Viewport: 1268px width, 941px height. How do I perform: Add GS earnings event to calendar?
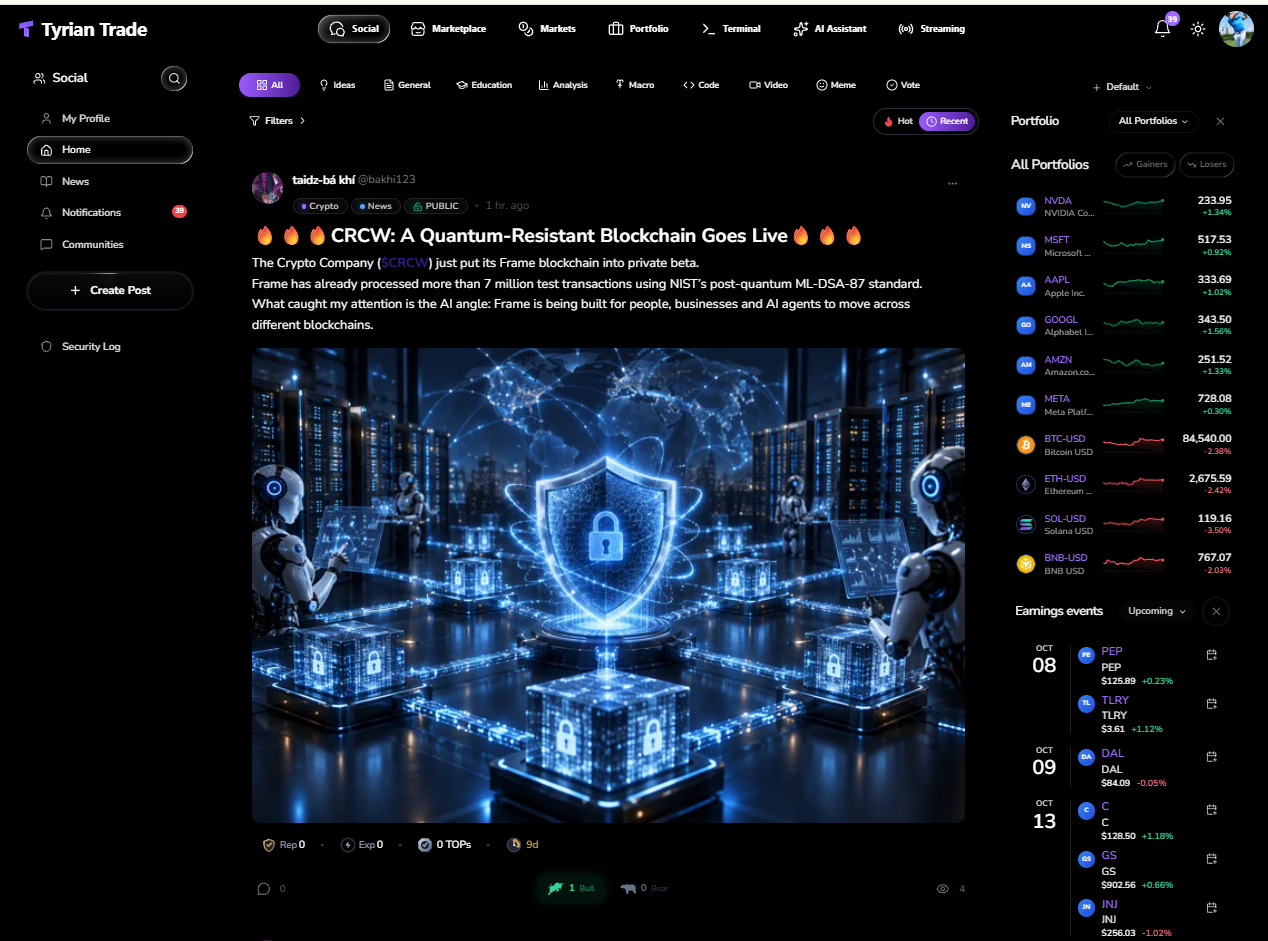point(1211,859)
